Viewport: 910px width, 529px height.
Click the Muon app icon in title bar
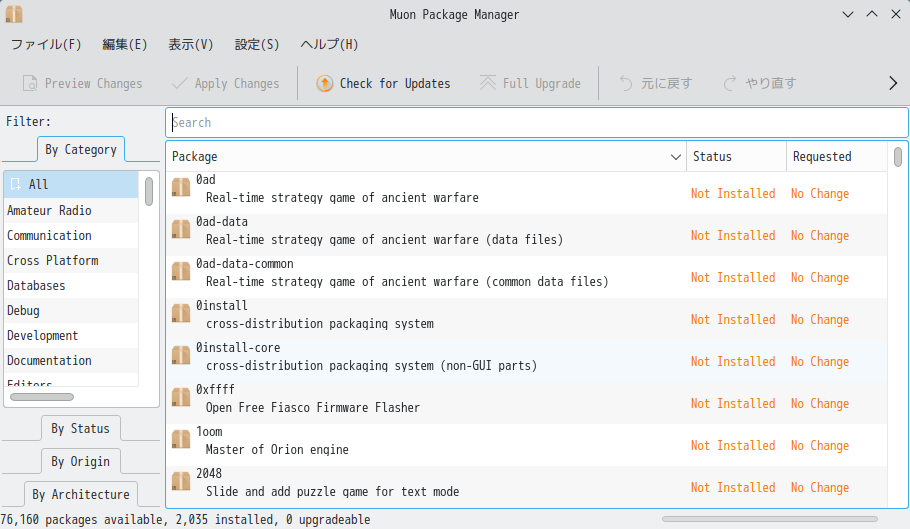(14, 14)
